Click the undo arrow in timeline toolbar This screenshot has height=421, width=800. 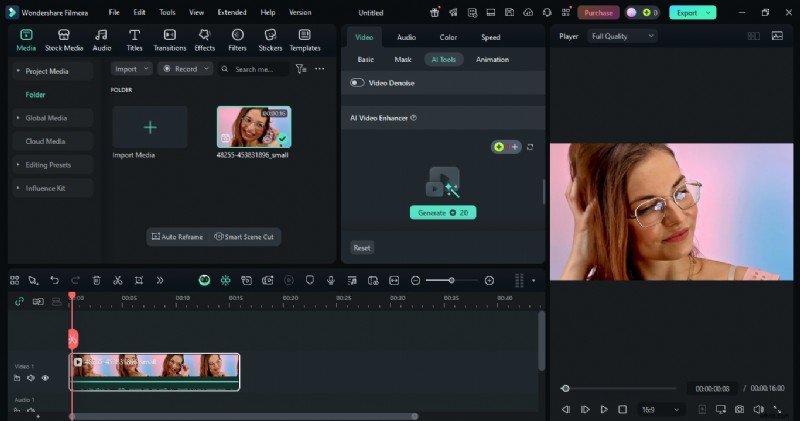(x=54, y=281)
